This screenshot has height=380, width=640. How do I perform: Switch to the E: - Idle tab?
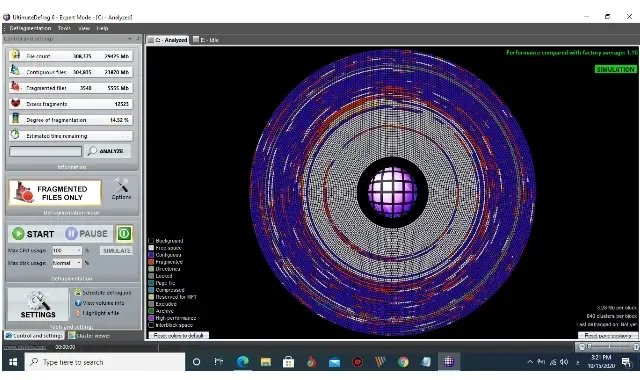[x=206, y=40]
